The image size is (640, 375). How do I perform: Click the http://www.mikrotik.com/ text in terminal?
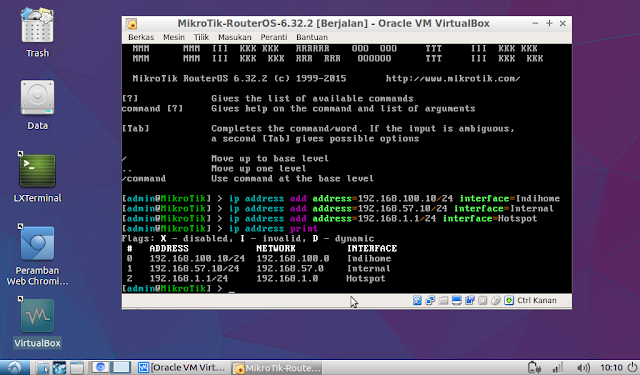click(x=453, y=78)
